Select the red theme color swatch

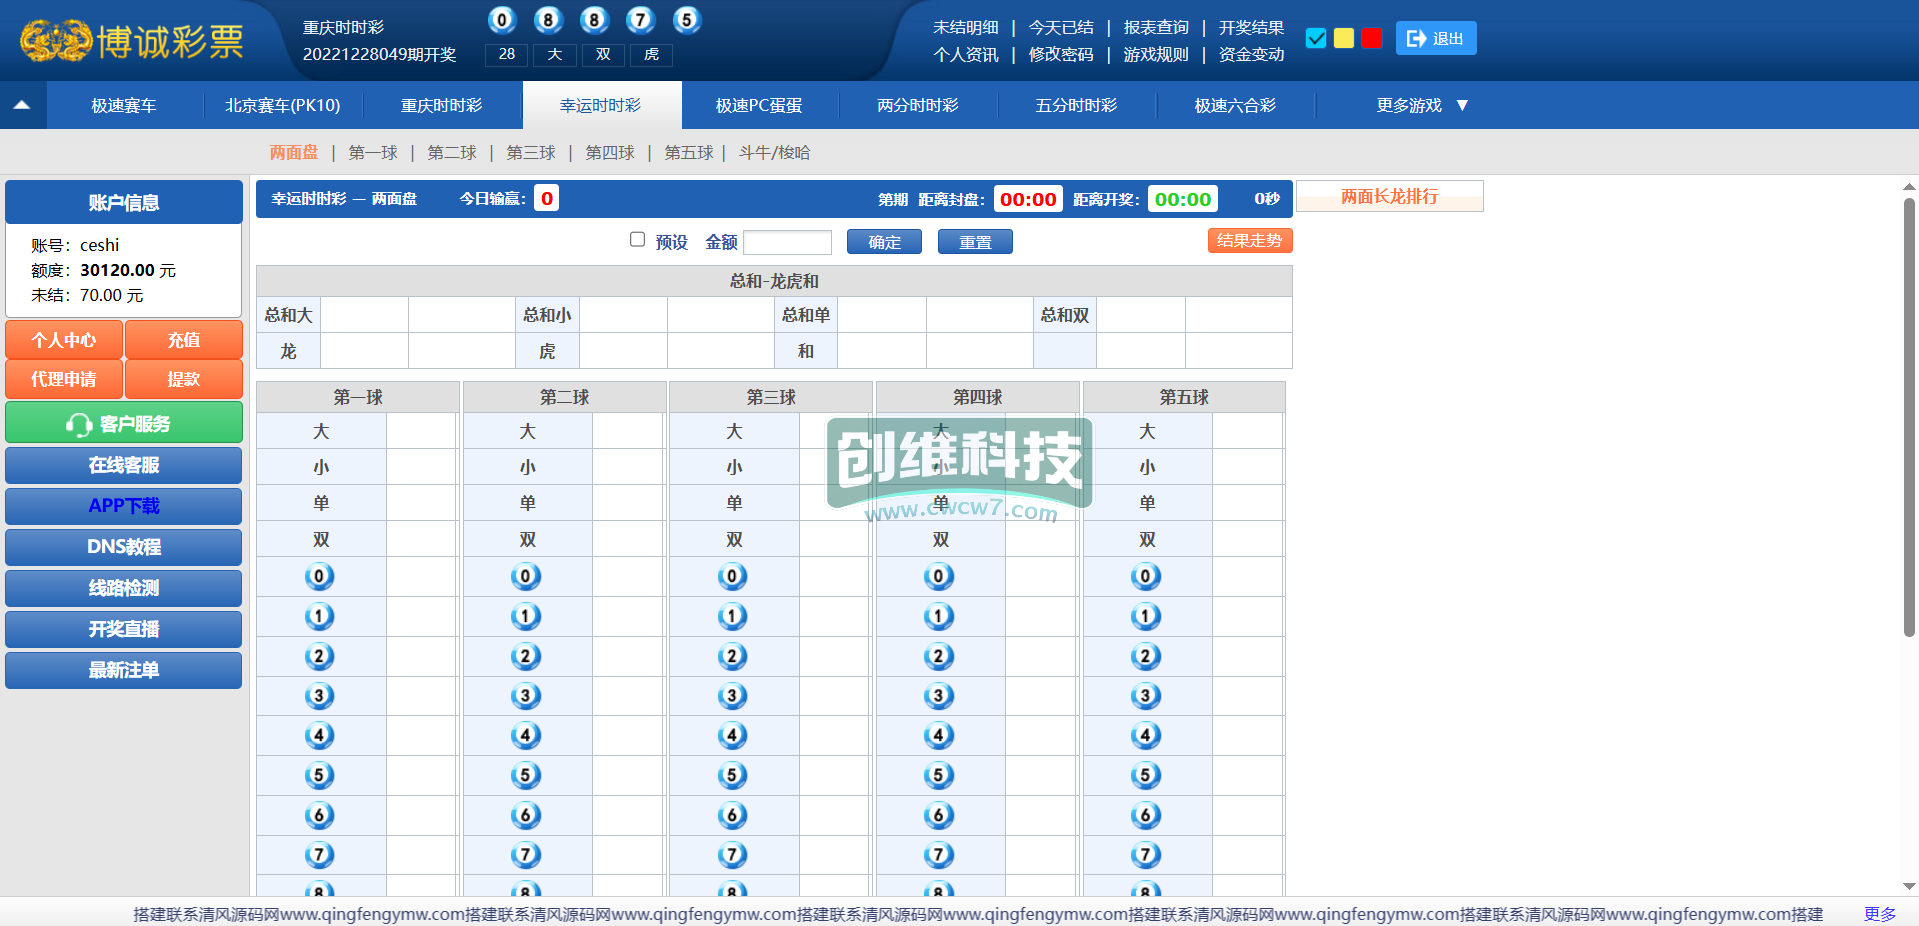pos(1372,38)
